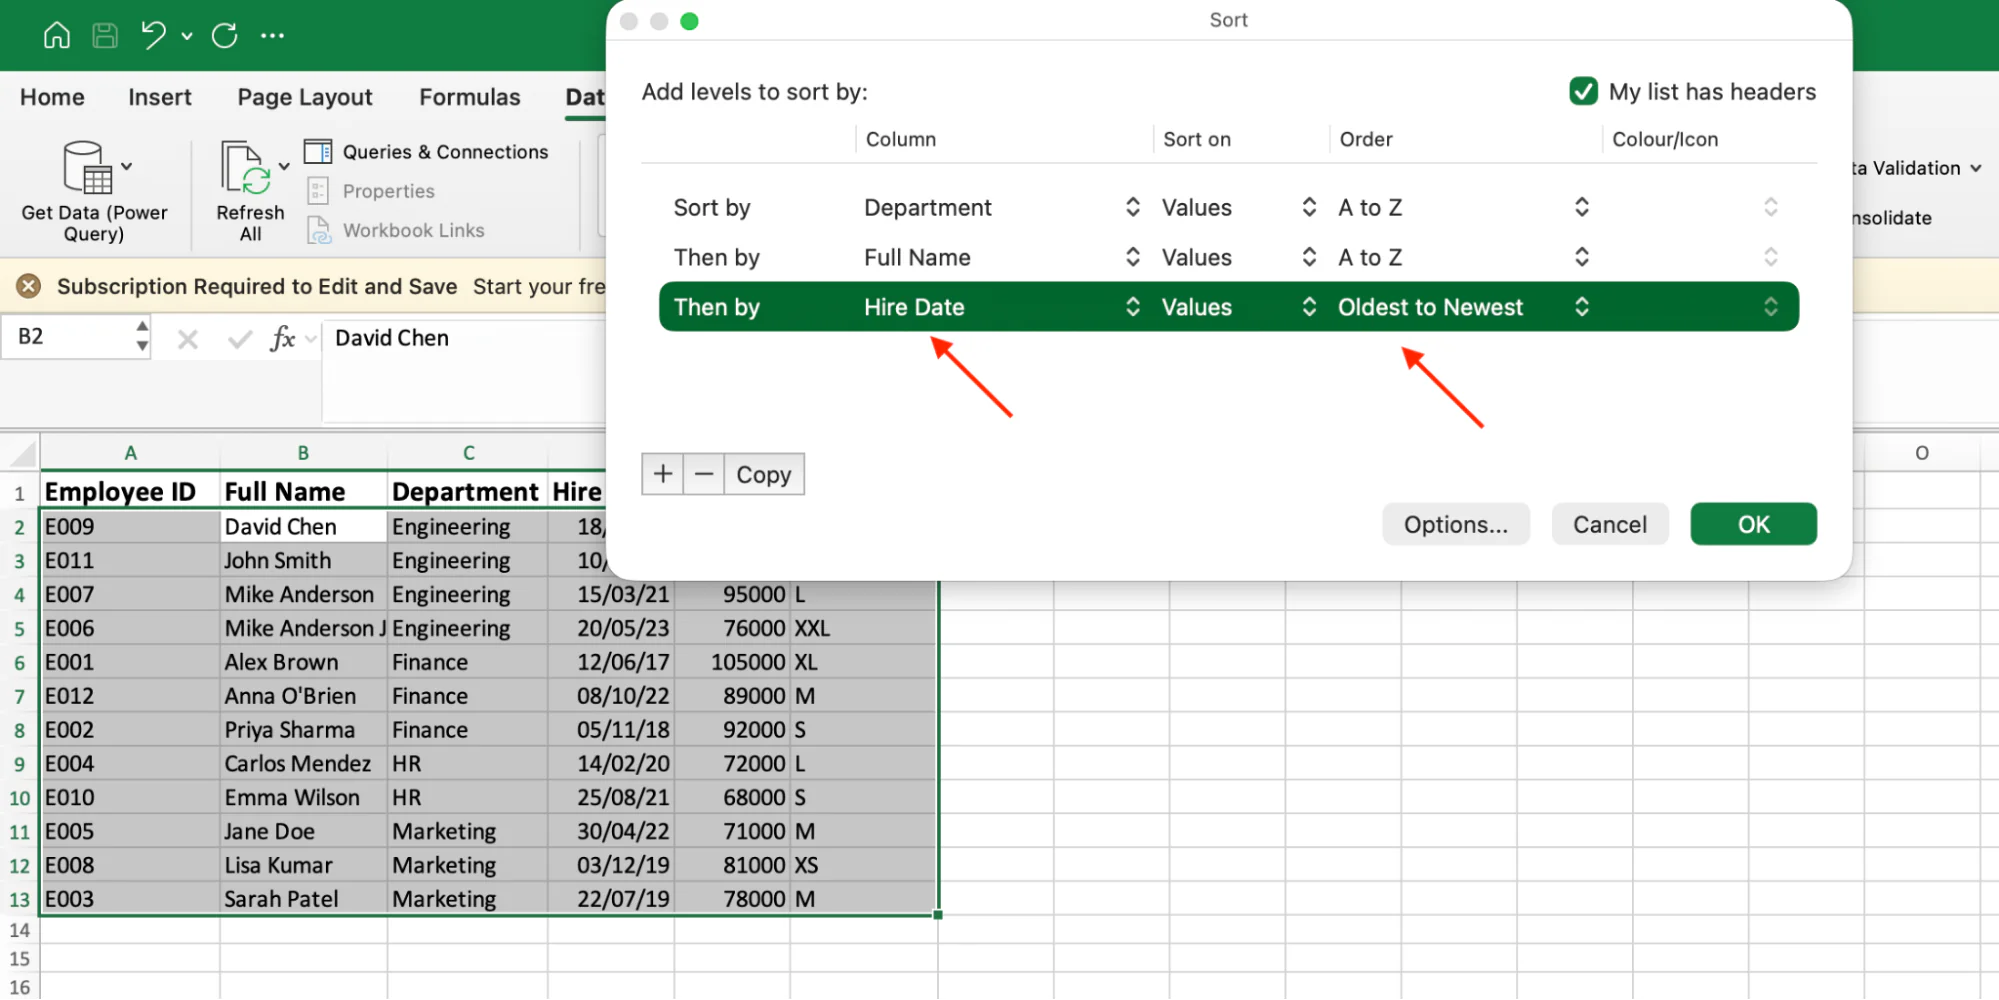Open the Insert ribbon tab
Image resolution: width=1999 pixels, height=1000 pixels.
tap(160, 97)
